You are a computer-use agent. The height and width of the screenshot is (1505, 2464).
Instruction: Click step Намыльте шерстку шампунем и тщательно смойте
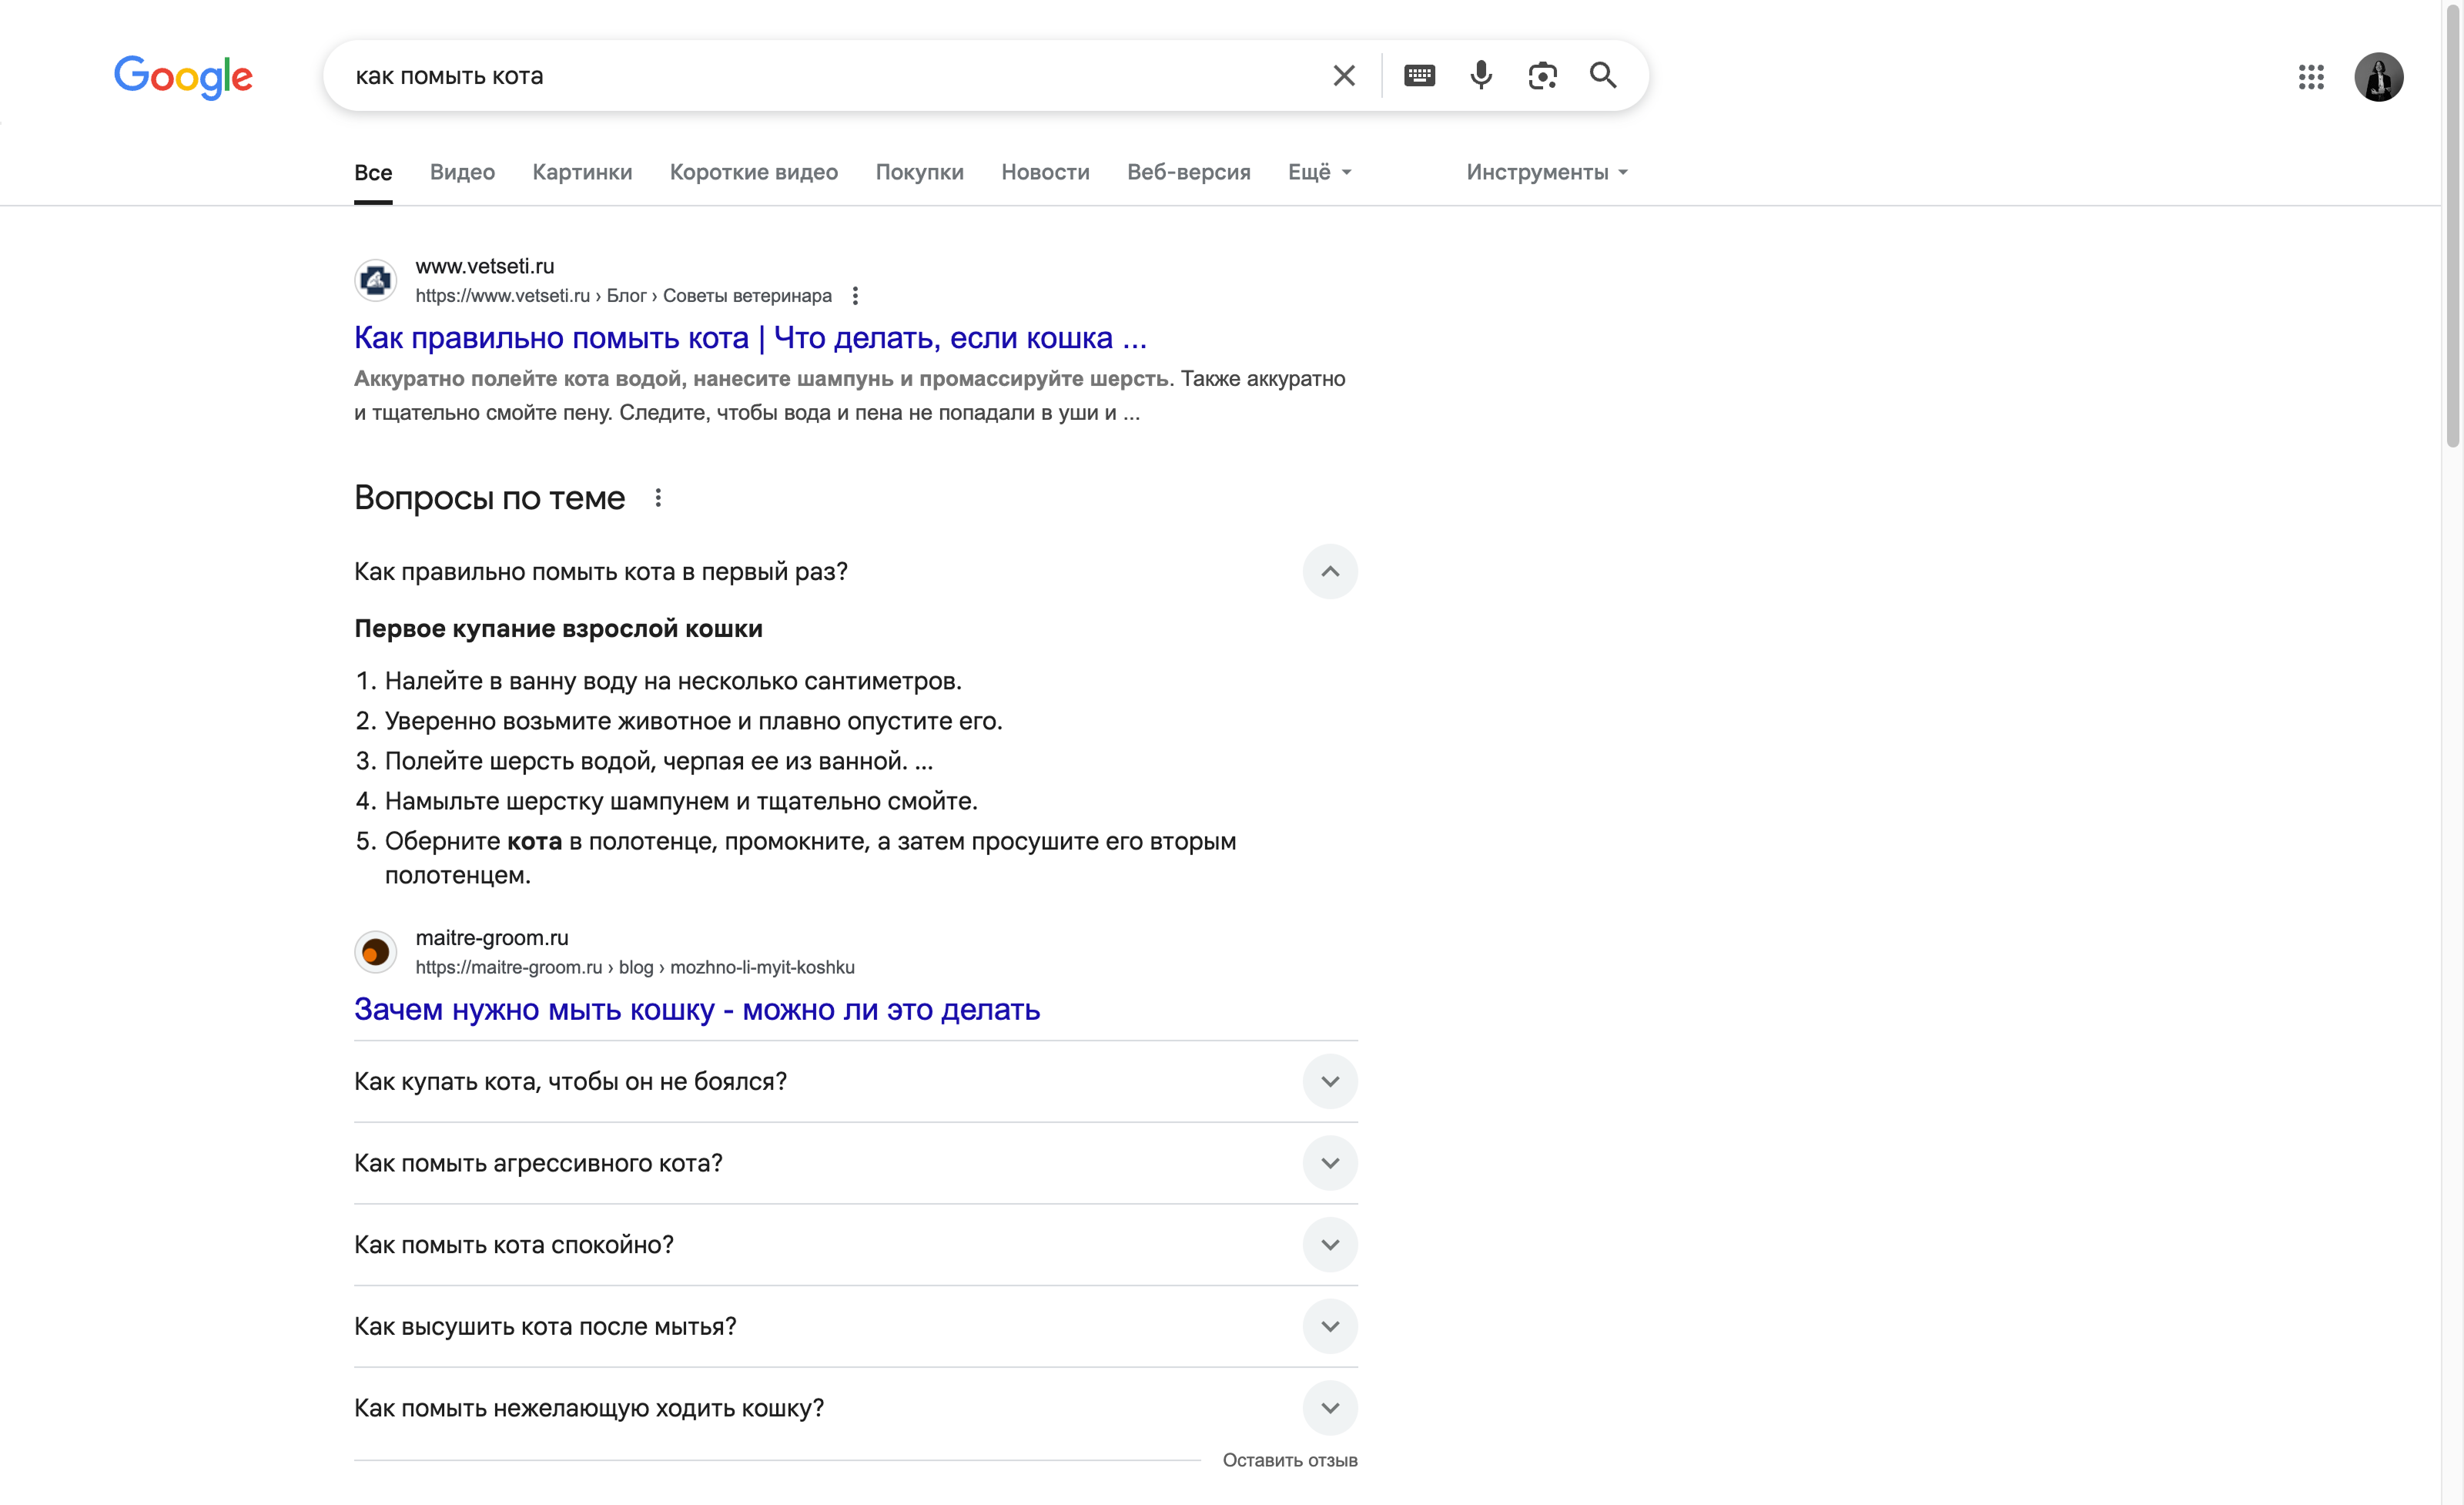pos(681,802)
